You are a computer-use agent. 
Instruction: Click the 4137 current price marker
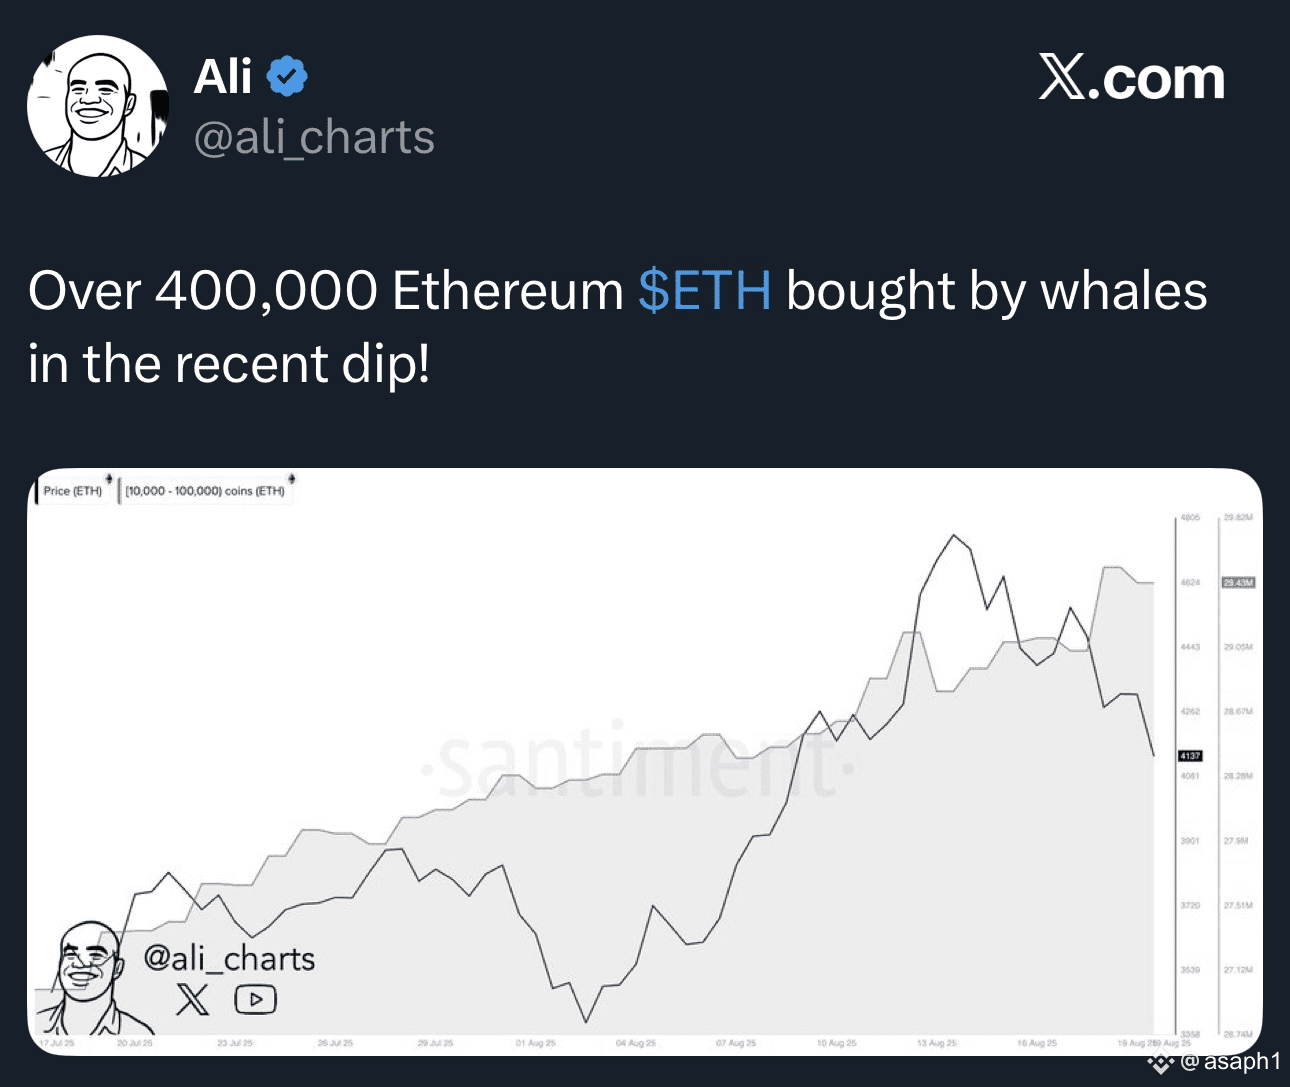click(1190, 756)
